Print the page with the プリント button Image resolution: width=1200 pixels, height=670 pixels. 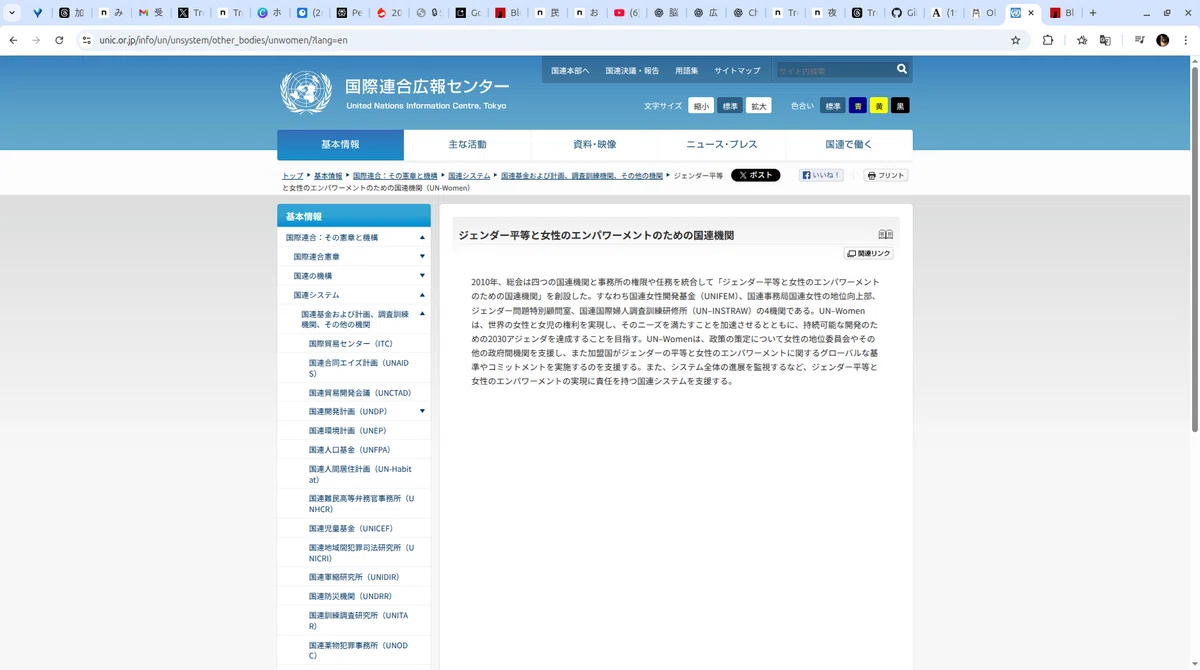(886, 175)
